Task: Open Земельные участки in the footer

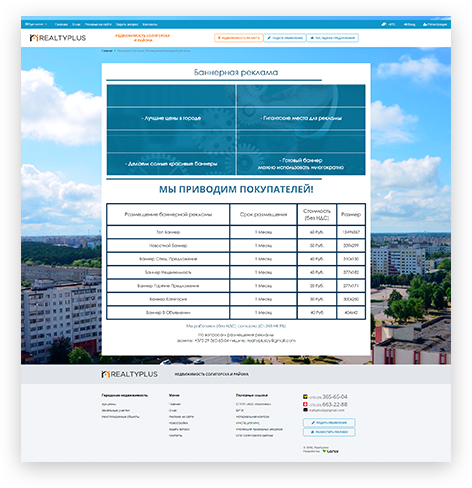Action: pos(116,411)
